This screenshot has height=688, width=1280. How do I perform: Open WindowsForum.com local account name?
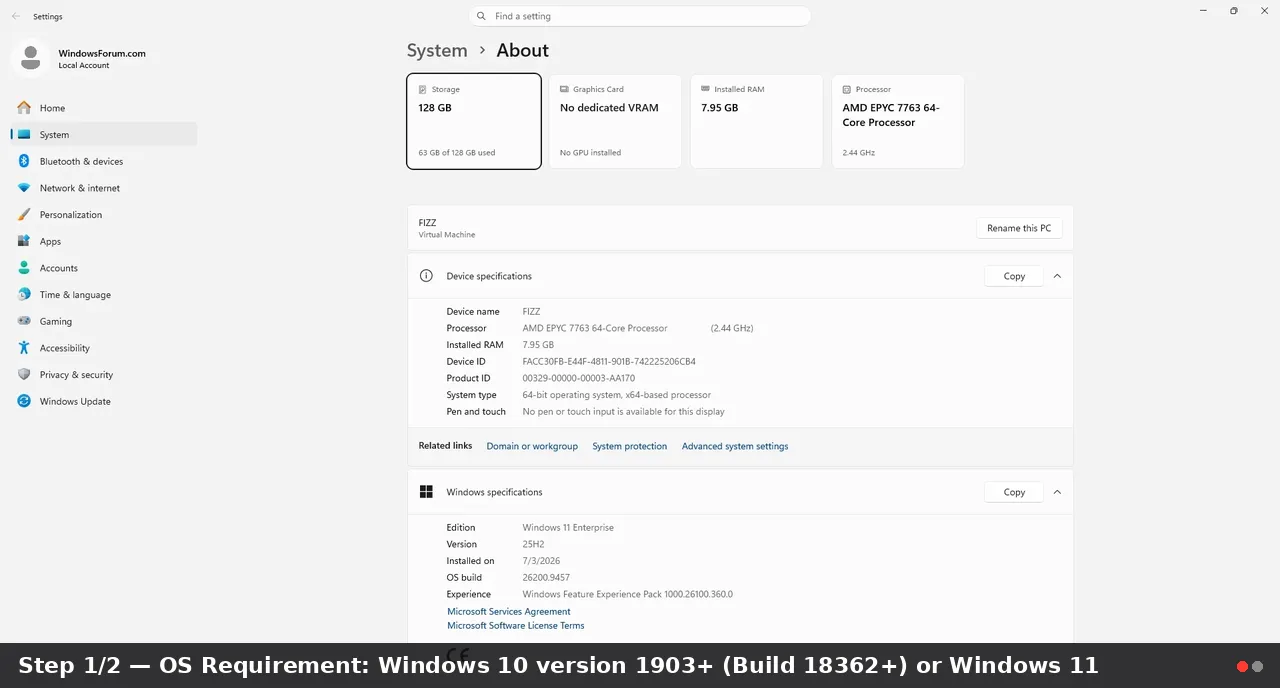(x=102, y=53)
